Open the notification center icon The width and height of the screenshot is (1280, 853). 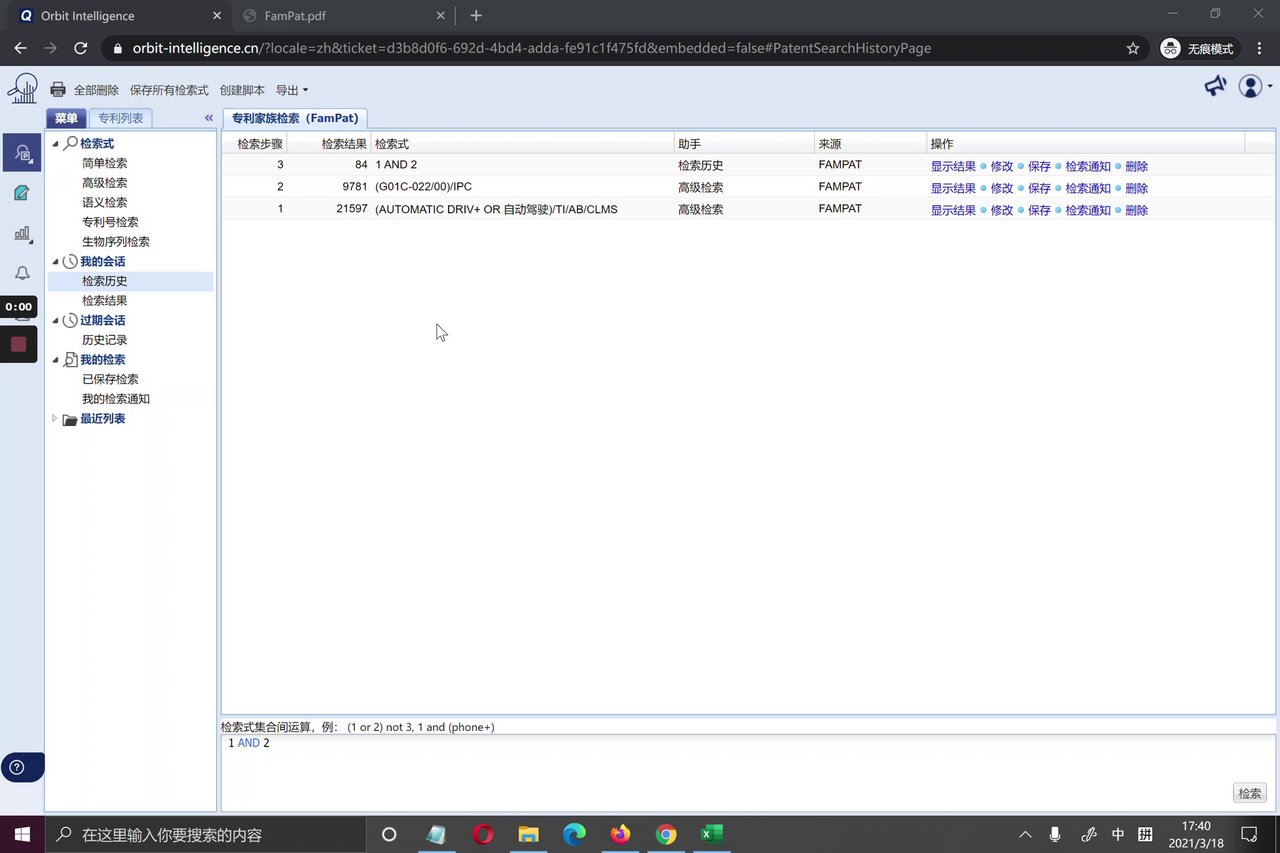(1249, 834)
